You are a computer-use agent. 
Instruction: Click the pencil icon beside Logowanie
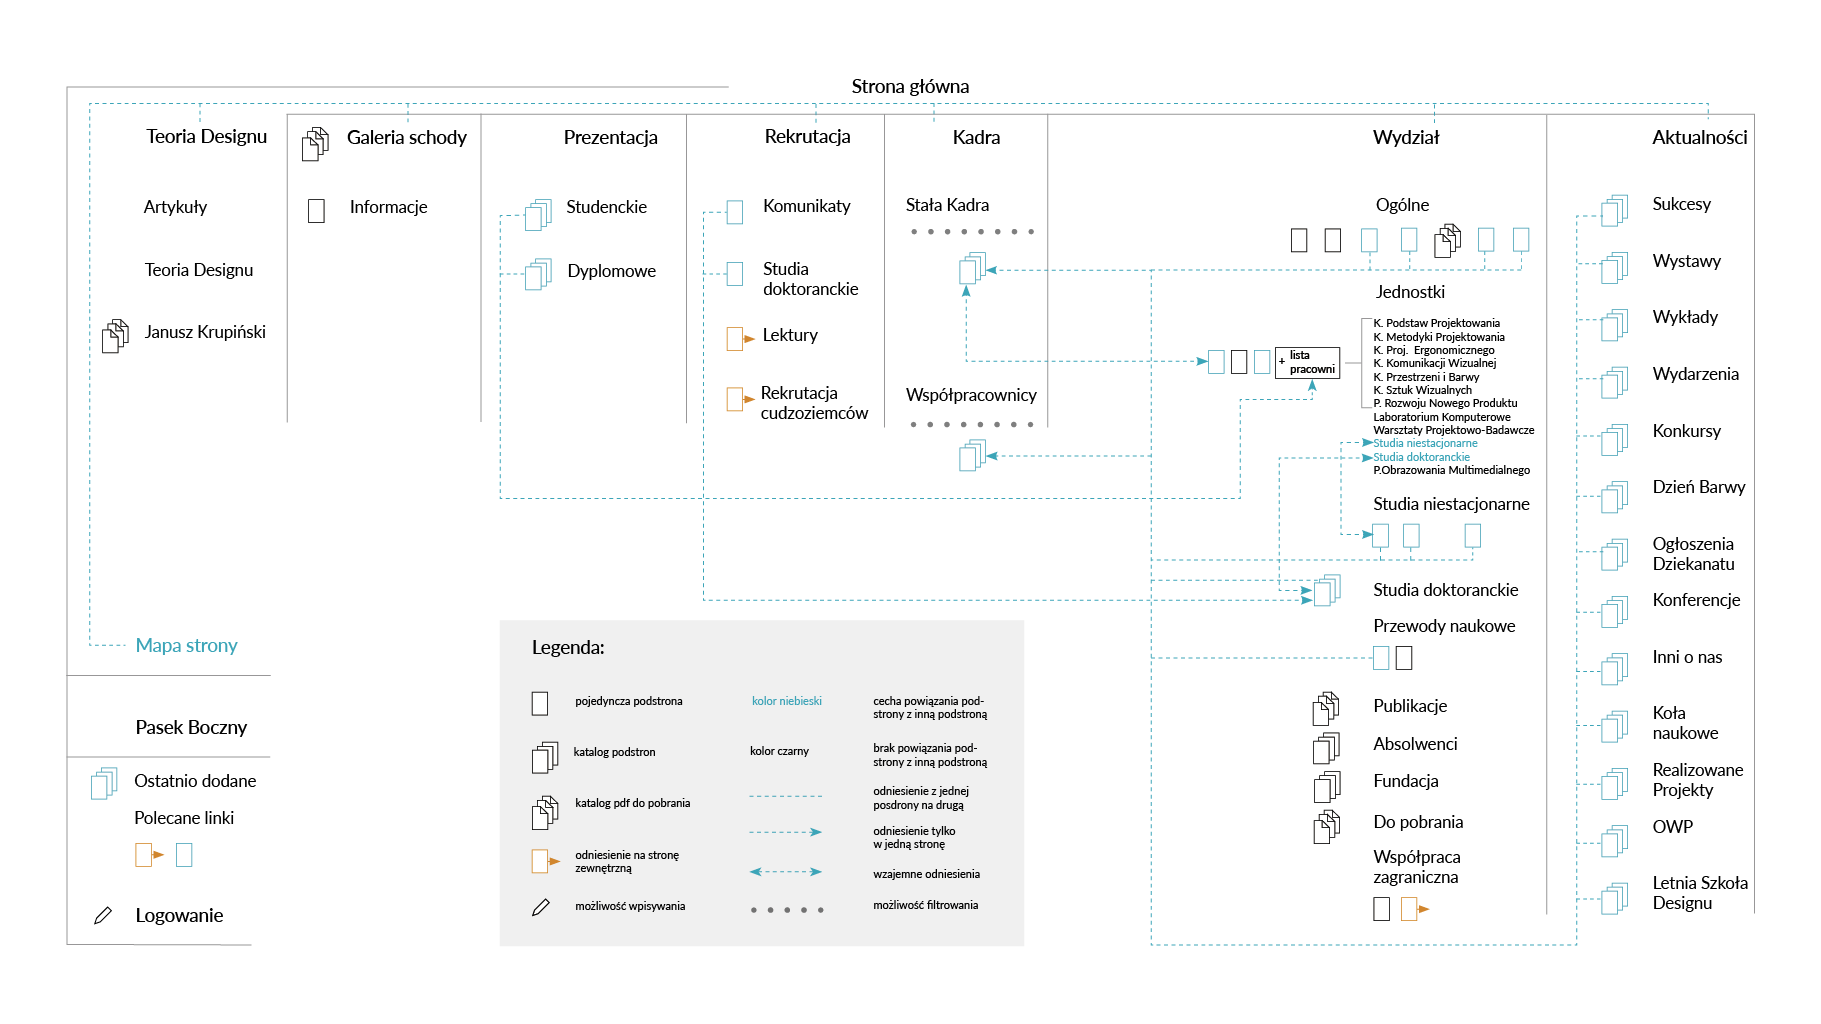(x=102, y=915)
